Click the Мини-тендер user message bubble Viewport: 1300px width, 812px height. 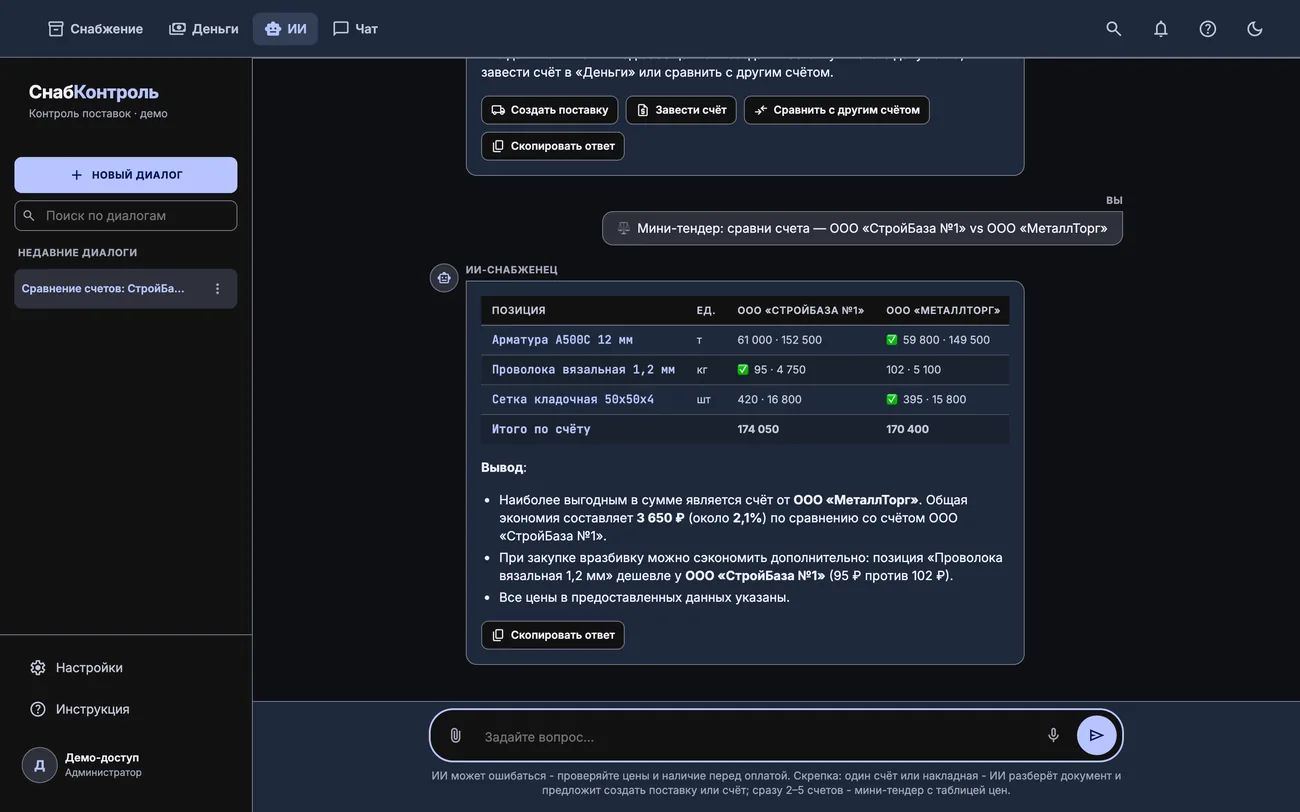pos(862,228)
